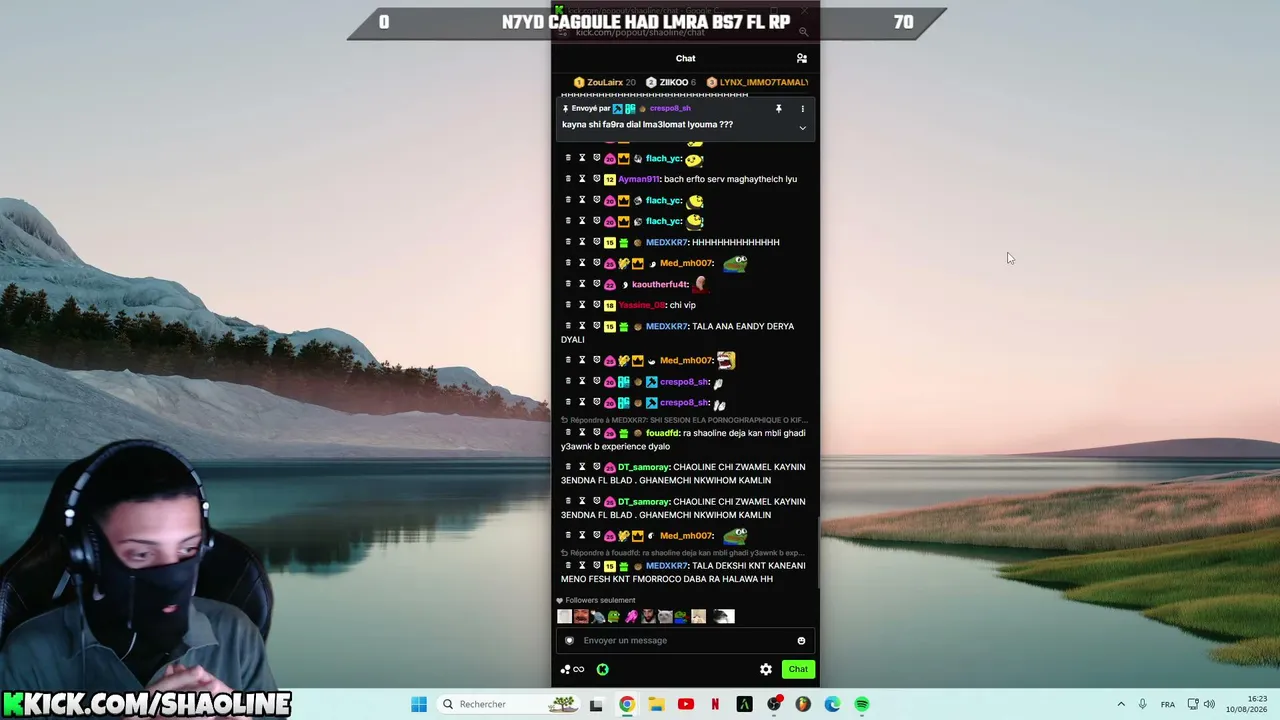The height and width of the screenshot is (720, 1280).
Task: Insert the red screaming face emote
Action: pyautogui.click(x=581, y=616)
